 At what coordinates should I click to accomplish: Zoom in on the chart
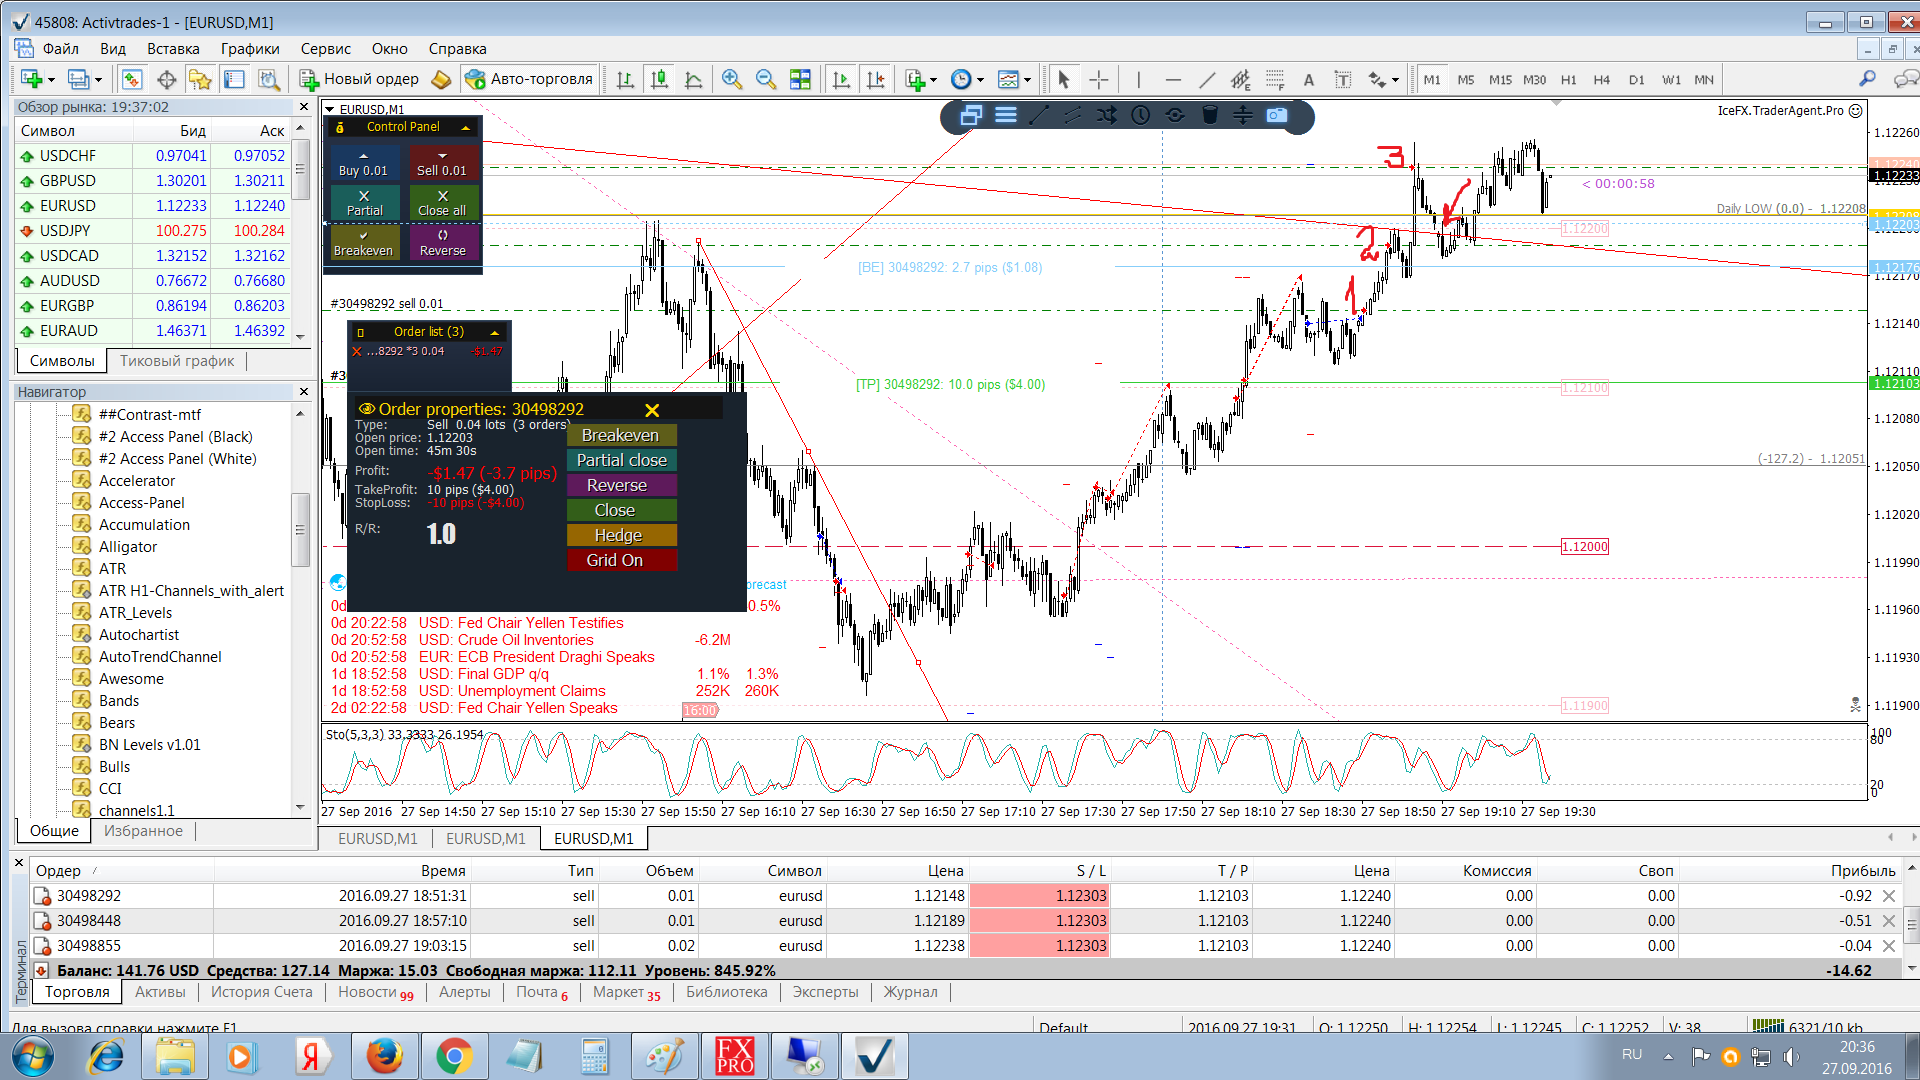(x=732, y=79)
